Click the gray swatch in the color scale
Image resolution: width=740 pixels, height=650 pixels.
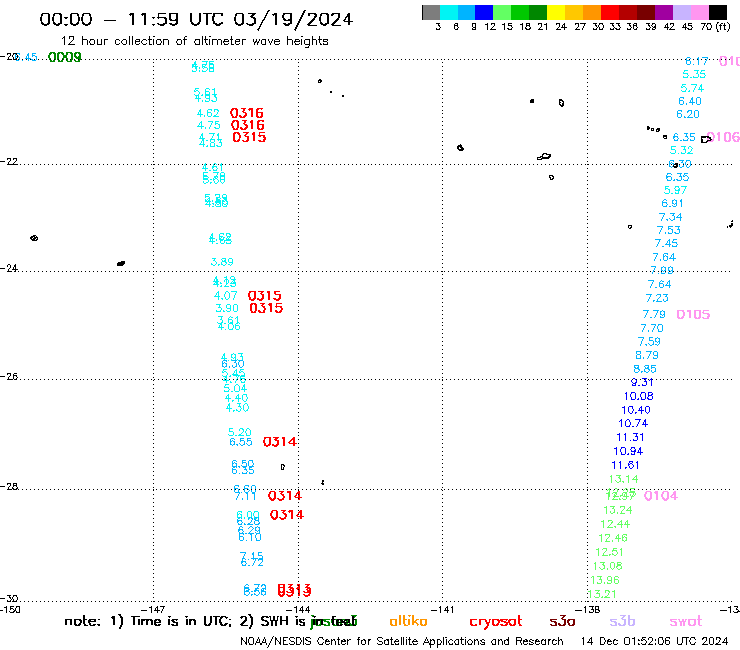tap(431, 12)
